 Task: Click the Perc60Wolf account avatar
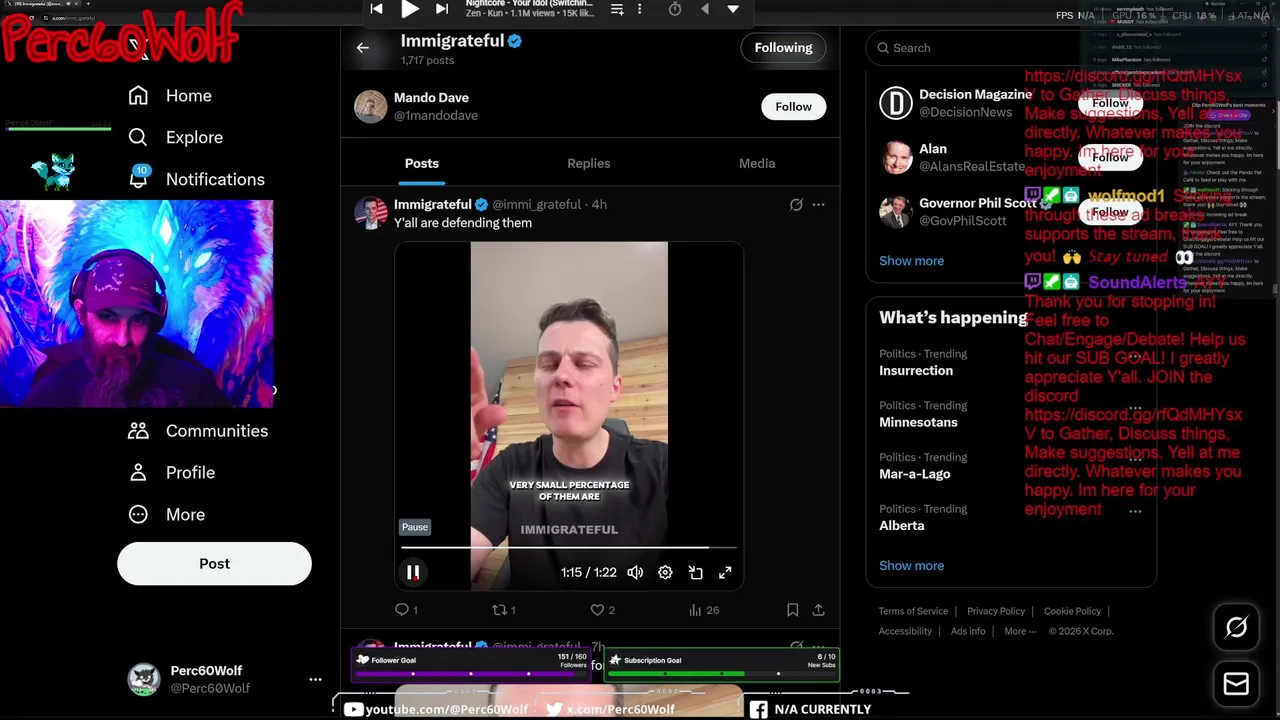pos(144,679)
